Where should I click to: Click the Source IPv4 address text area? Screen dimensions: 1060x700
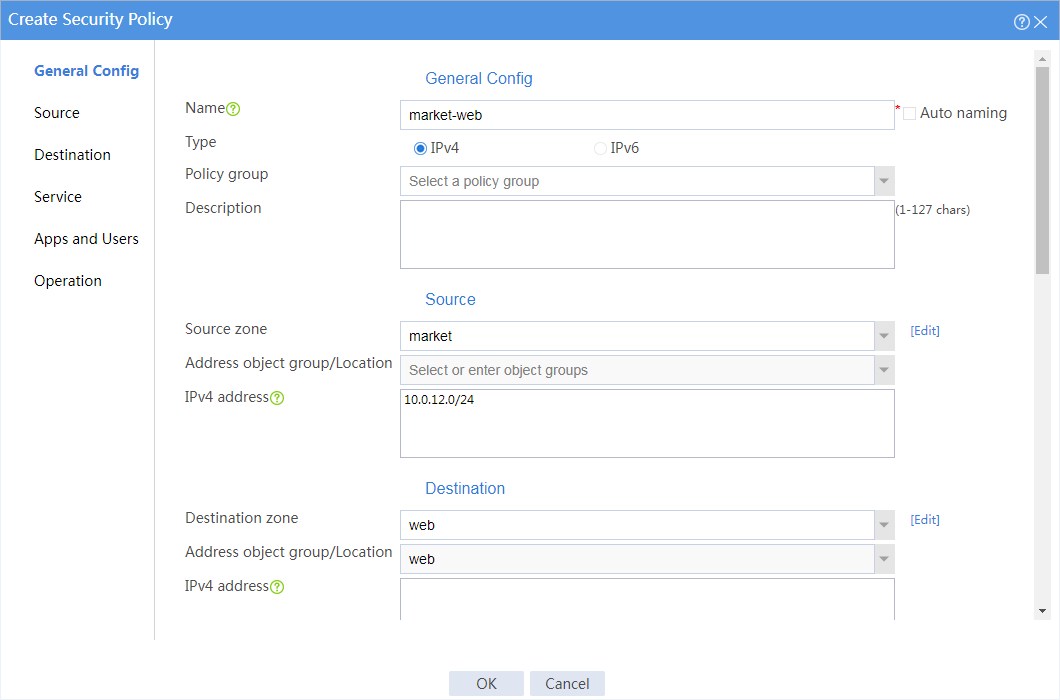click(647, 423)
